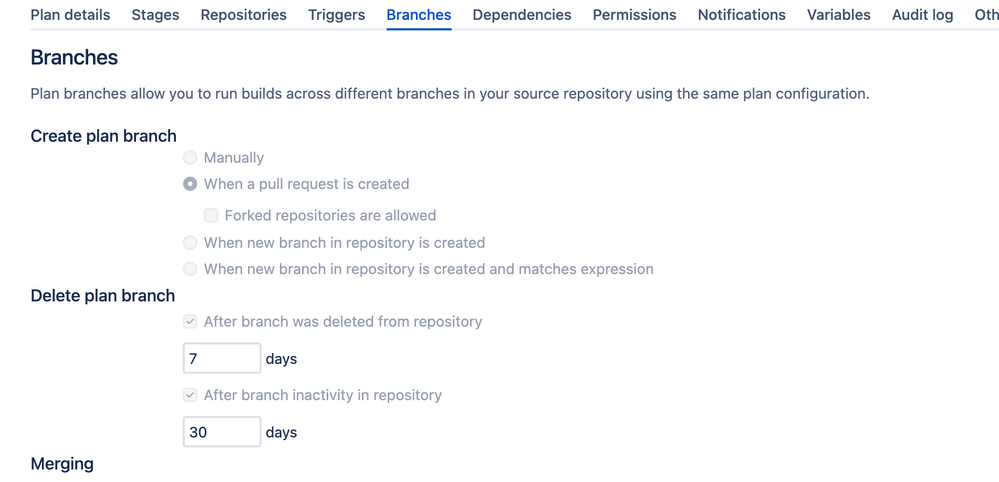Click the 7 days input field
This screenshot has height=482, width=999.
[x=221, y=358]
